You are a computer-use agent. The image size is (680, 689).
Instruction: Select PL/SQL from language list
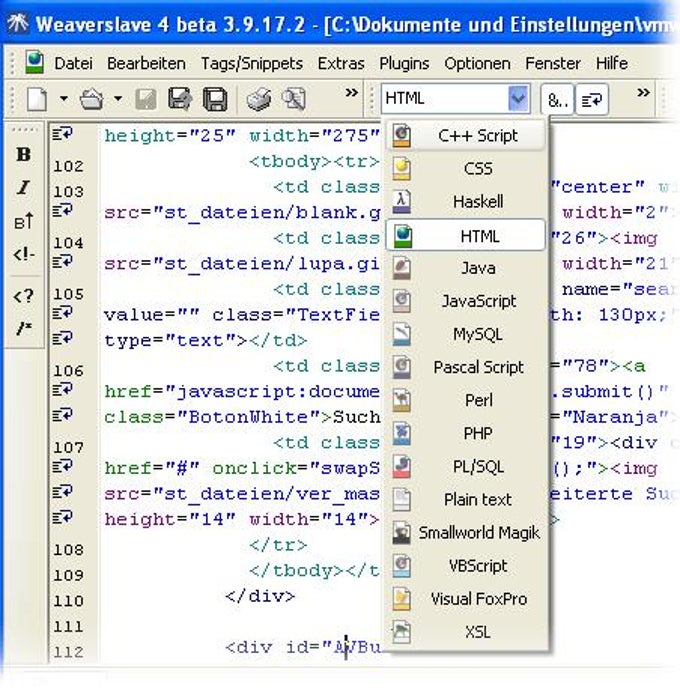(466, 467)
